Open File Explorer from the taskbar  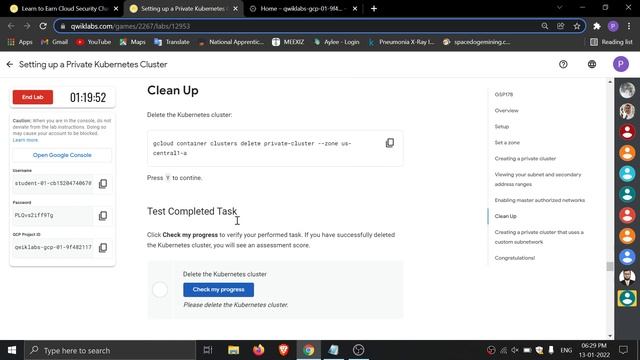click(x=233, y=350)
